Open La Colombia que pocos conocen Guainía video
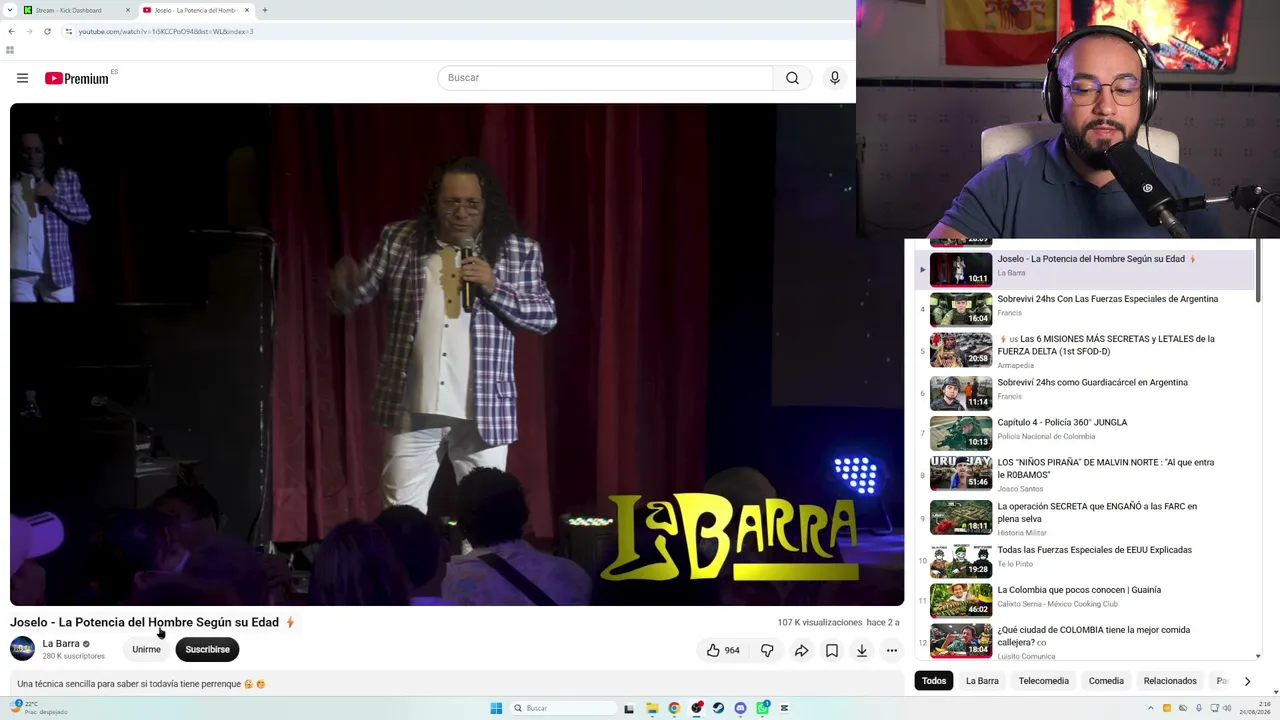Screen dimensions: 1280x720 point(1079,590)
